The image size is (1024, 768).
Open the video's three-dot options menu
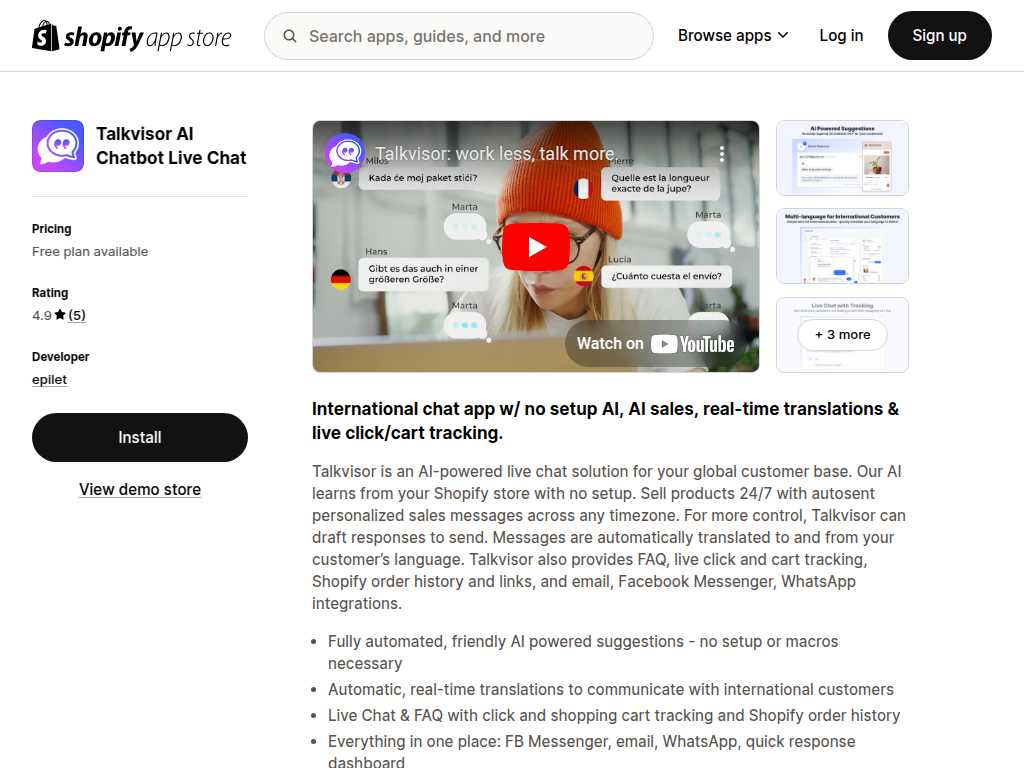click(x=722, y=153)
